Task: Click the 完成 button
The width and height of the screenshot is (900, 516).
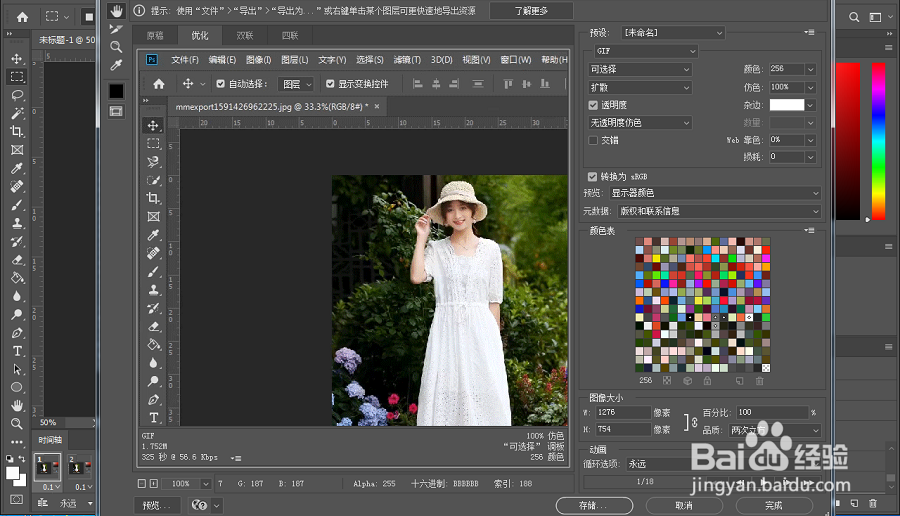Action: tap(774, 506)
